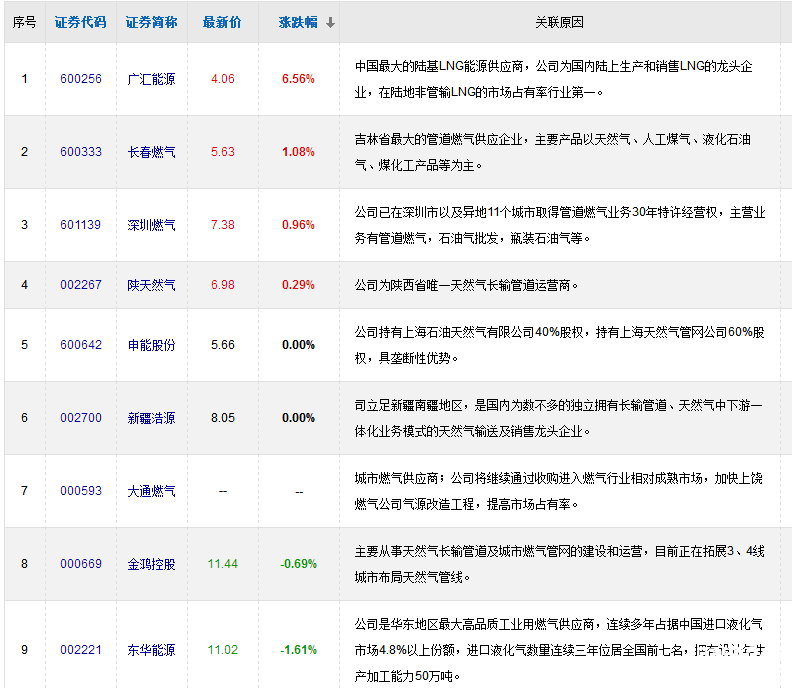Click row number 1
792x688 pixels.
24,79
